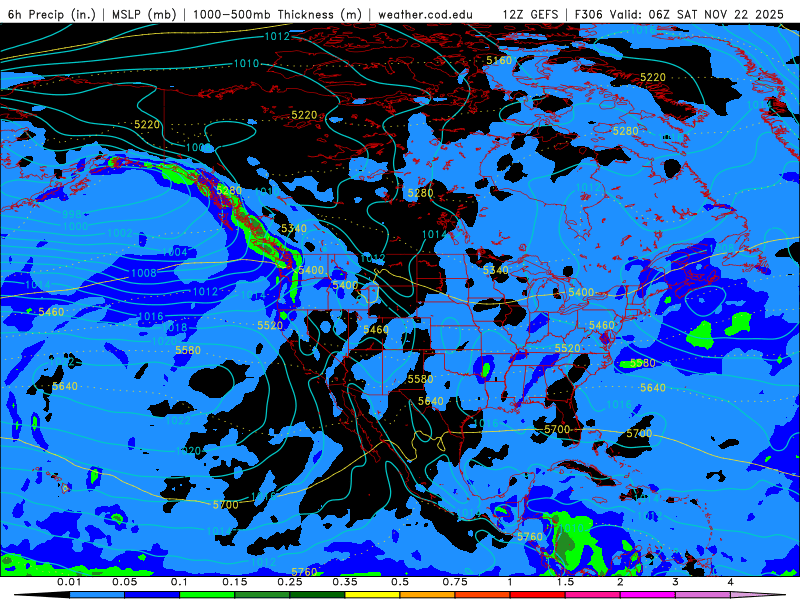Click the 1.5 legend value
The image size is (800, 600).
565,582
